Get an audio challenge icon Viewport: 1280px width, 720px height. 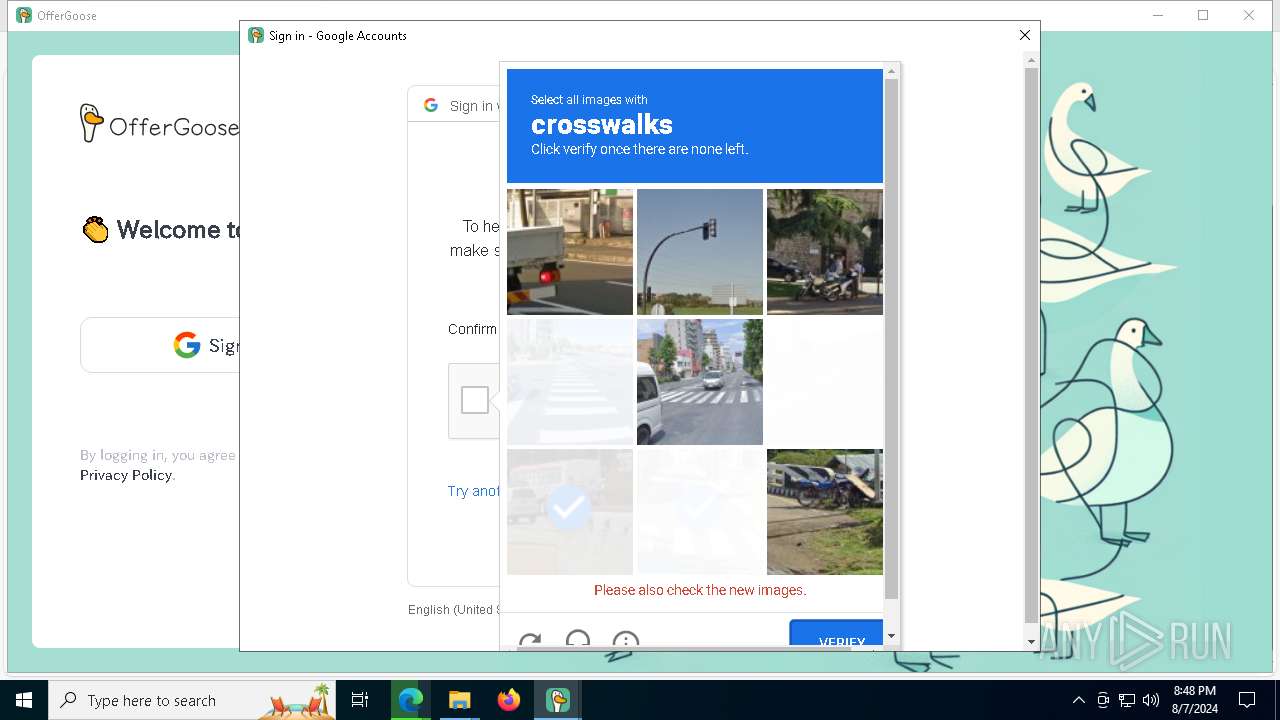pyautogui.click(x=578, y=640)
